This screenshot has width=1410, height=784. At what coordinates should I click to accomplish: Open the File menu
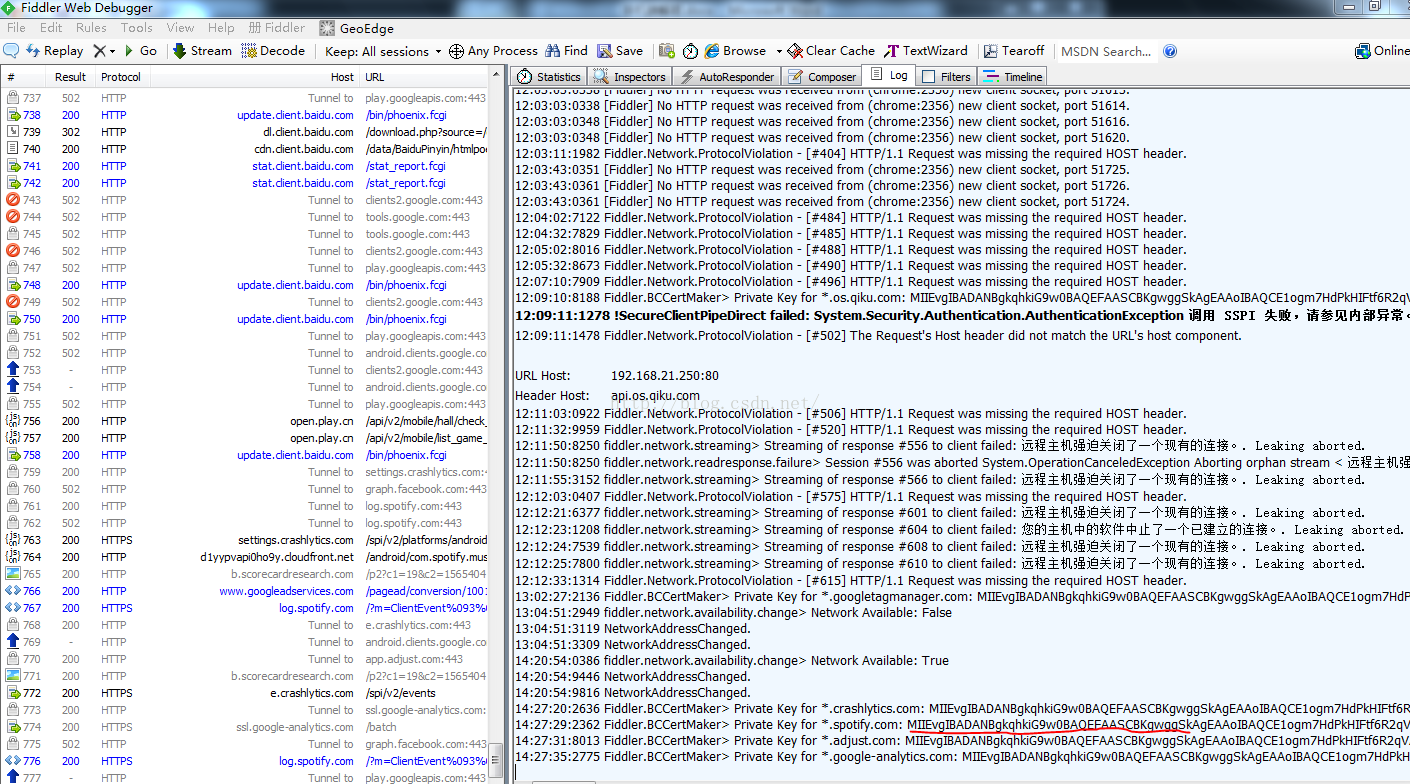[16, 28]
